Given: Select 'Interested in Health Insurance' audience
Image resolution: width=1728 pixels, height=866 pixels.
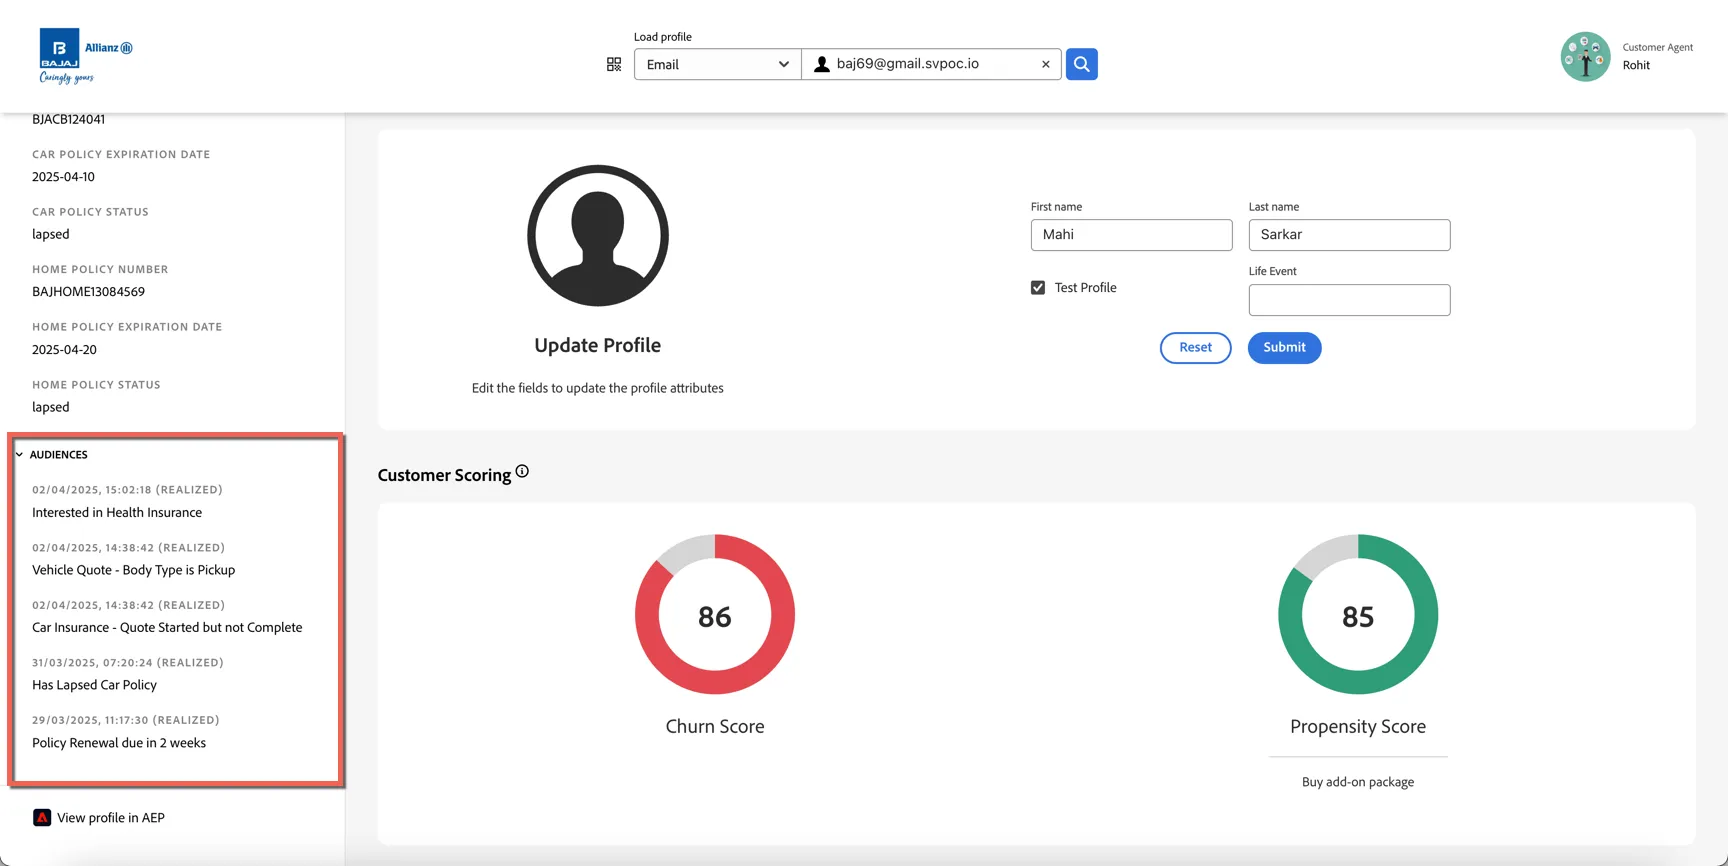Looking at the screenshot, I should click(117, 512).
